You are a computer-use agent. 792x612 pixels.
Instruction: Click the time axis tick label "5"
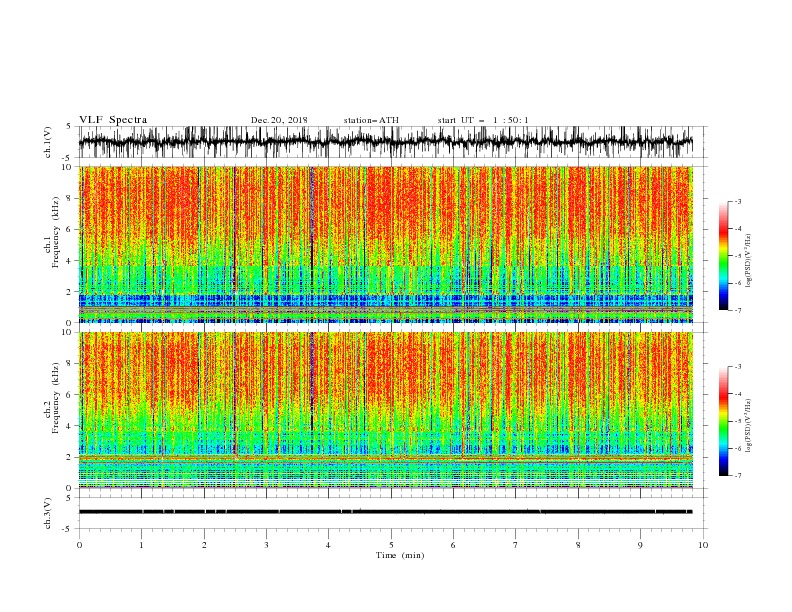pos(391,545)
